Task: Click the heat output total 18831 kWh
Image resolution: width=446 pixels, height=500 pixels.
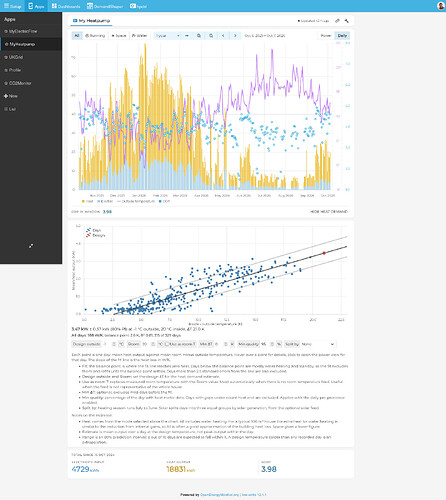Action: pos(181,469)
